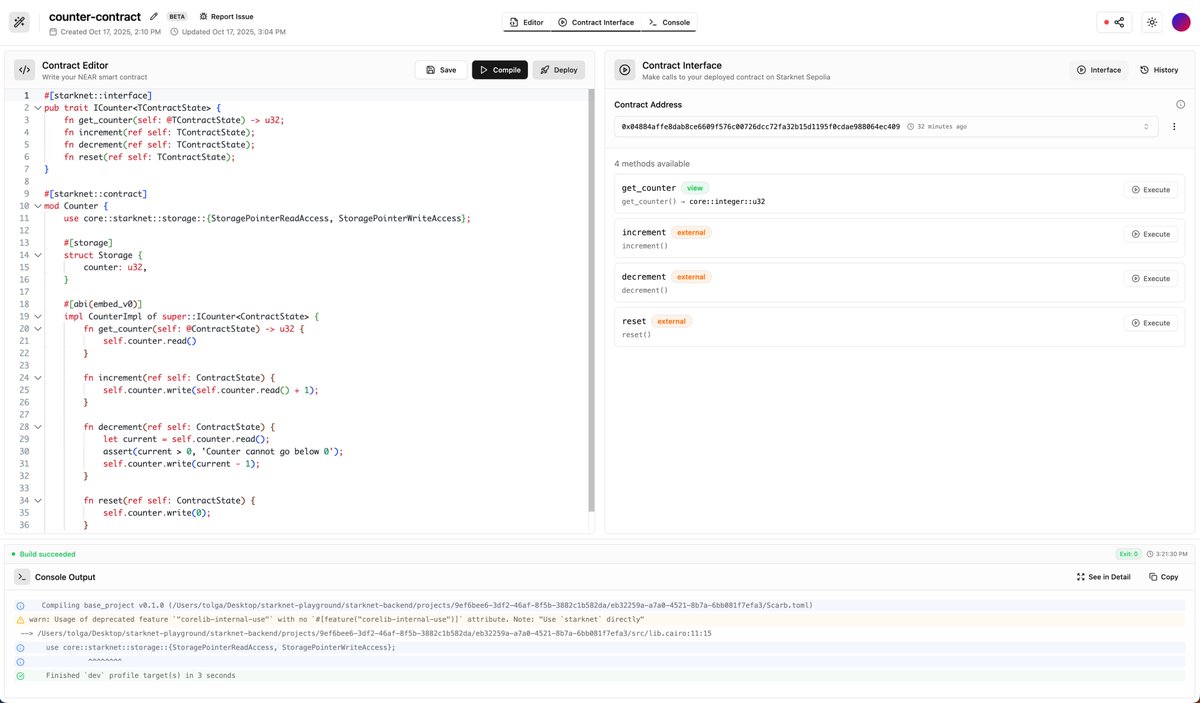The height and width of the screenshot is (703, 1200).
Task: Click the 'external' badge on decrement
Action: click(x=691, y=277)
